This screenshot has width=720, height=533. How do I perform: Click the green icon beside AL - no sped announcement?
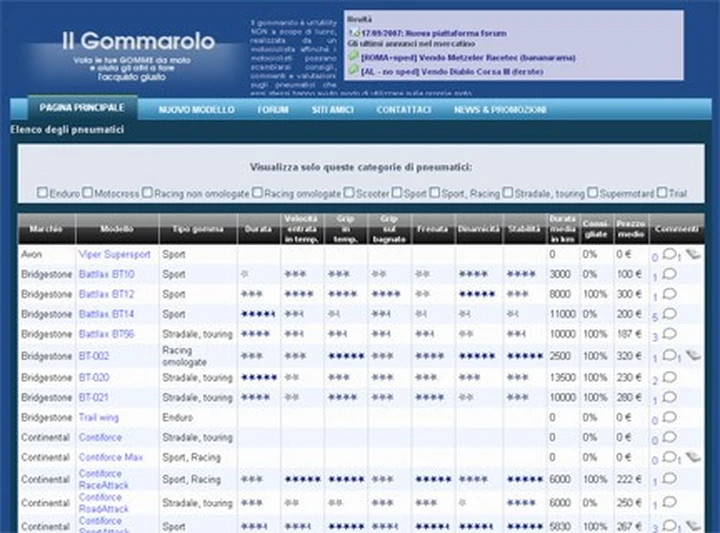pyautogui.click(x=353, y=70)
